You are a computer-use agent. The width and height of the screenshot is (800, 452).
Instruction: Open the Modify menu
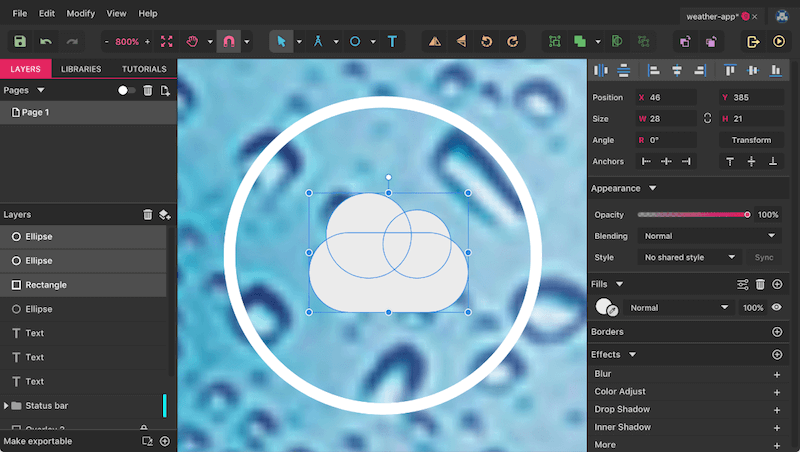coord(81,14)
